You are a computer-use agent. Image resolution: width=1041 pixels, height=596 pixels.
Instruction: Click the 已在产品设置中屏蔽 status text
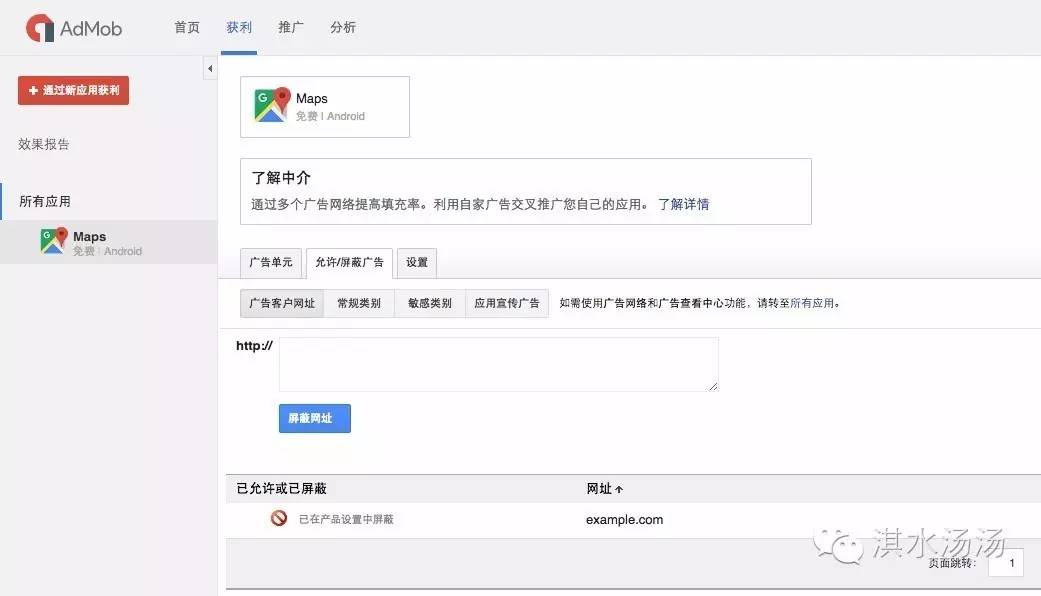coord(346,519)
